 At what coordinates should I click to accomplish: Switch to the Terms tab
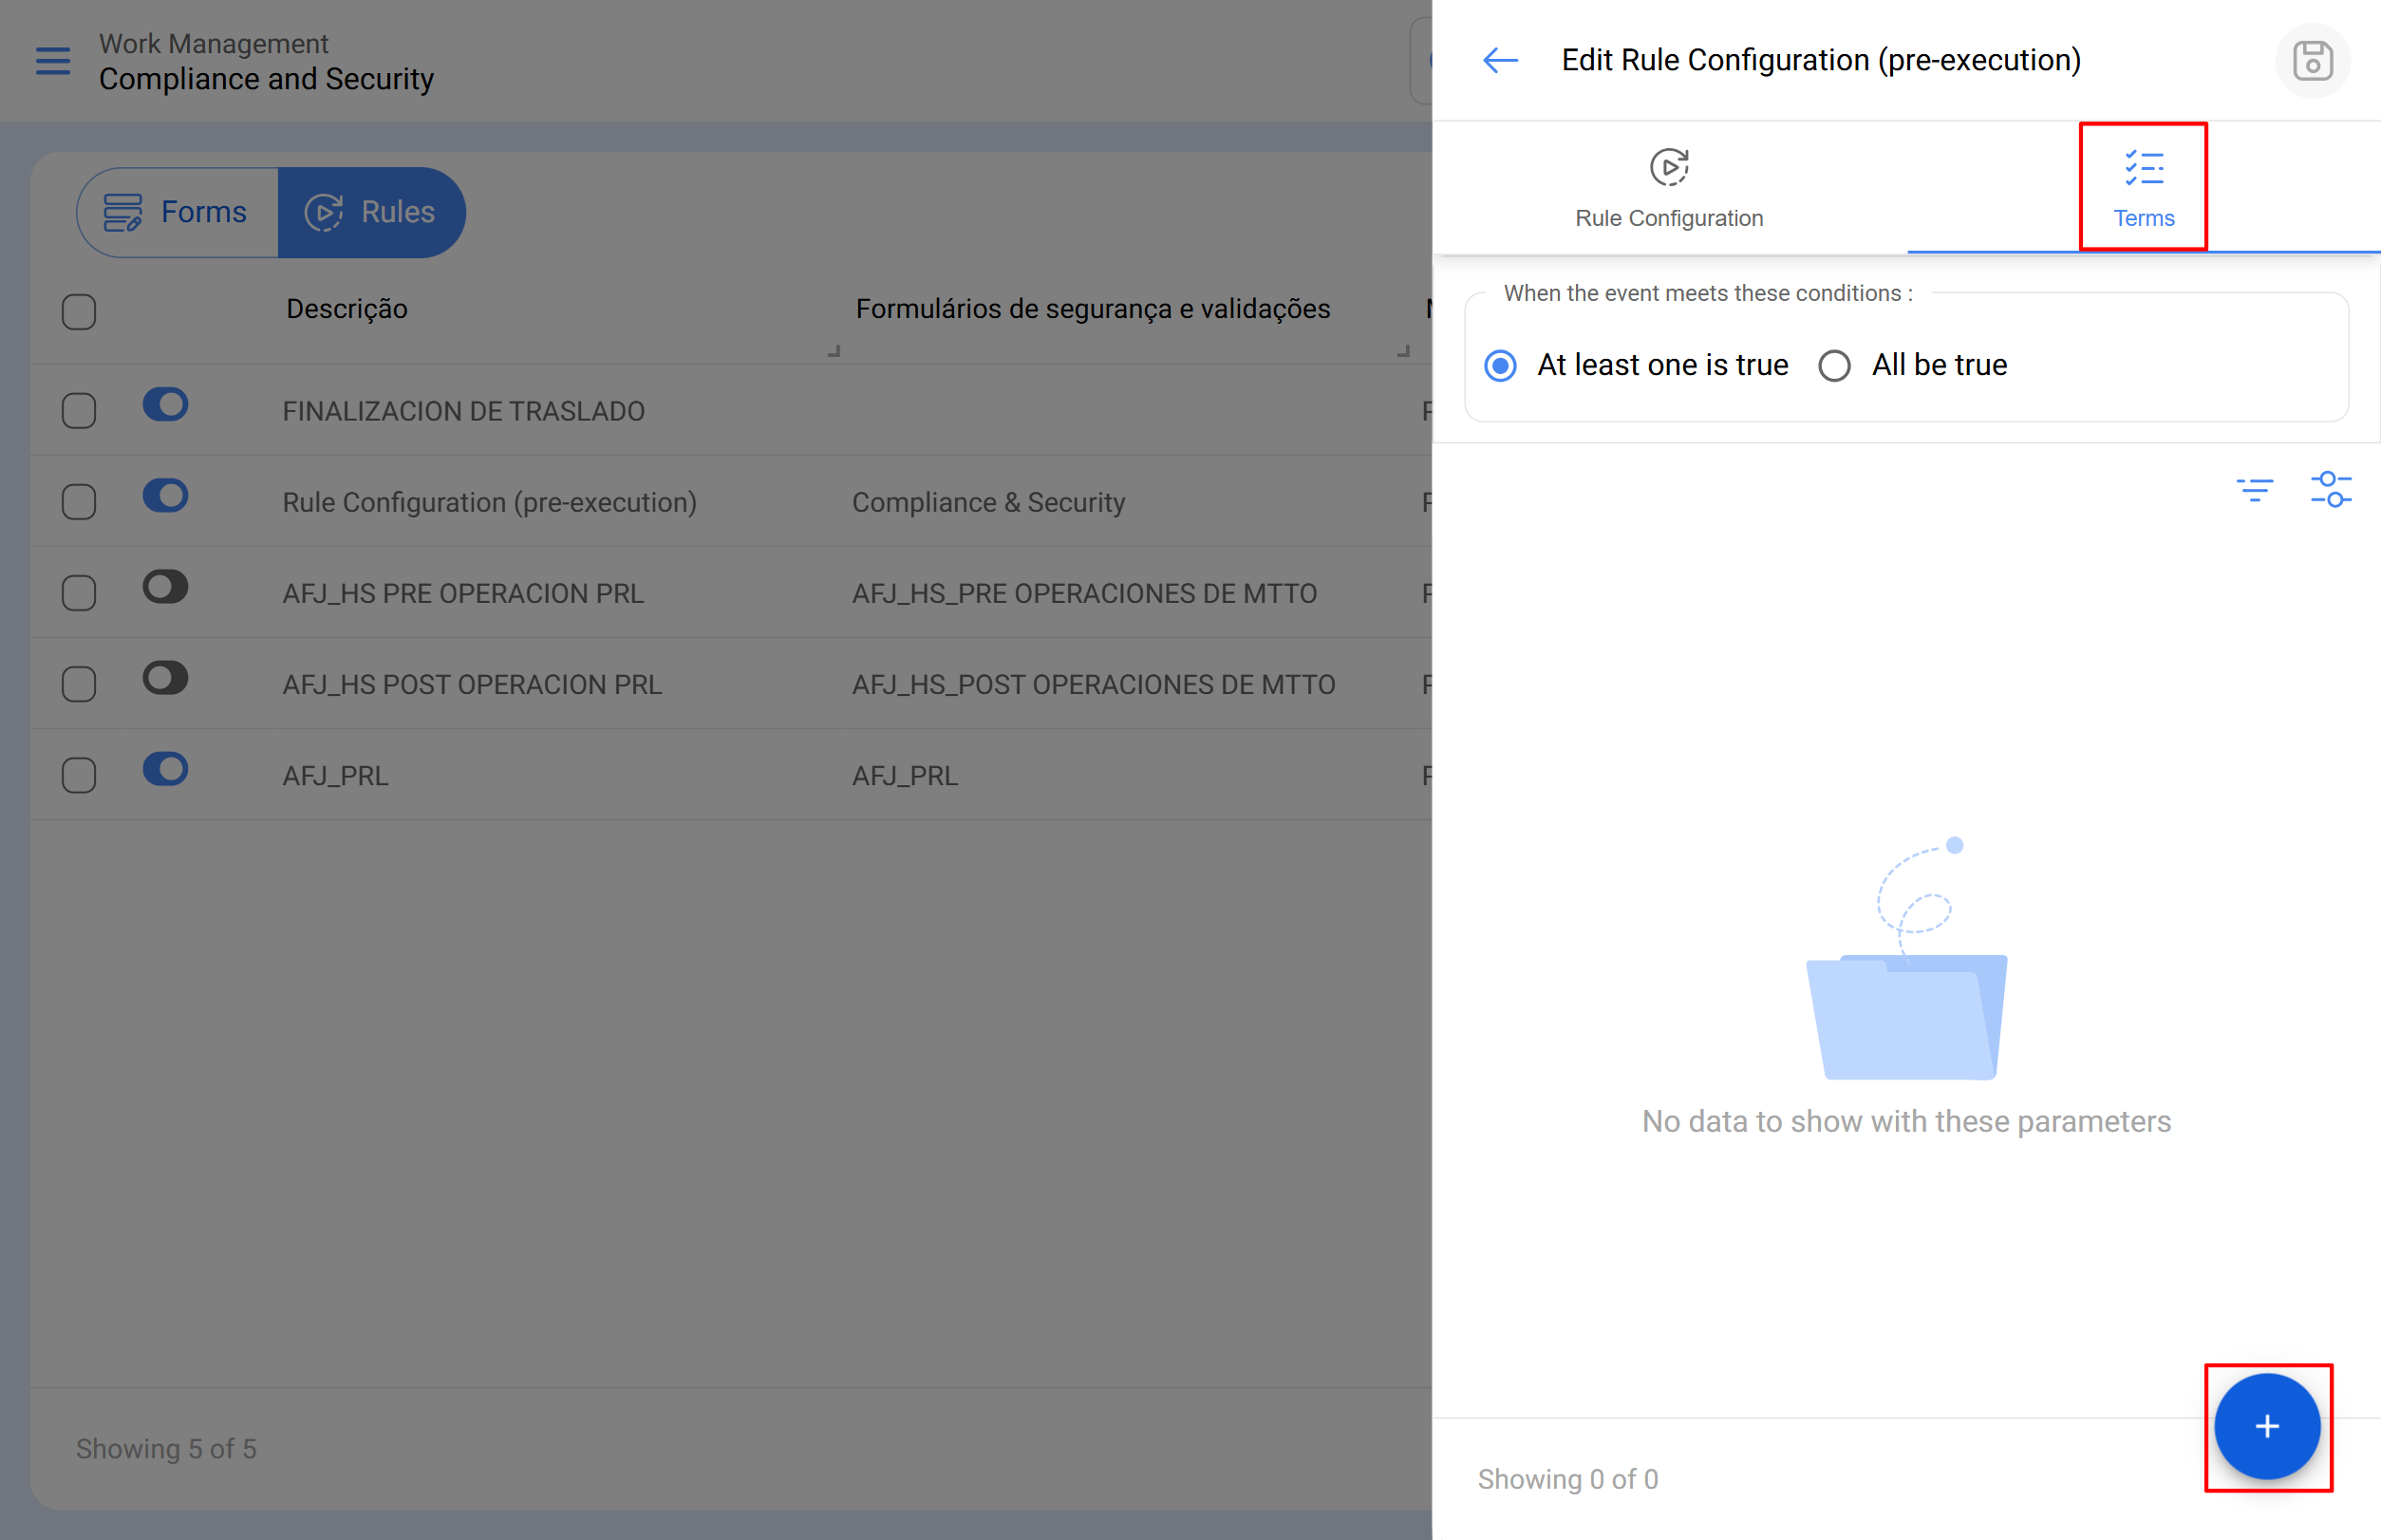2143,188
